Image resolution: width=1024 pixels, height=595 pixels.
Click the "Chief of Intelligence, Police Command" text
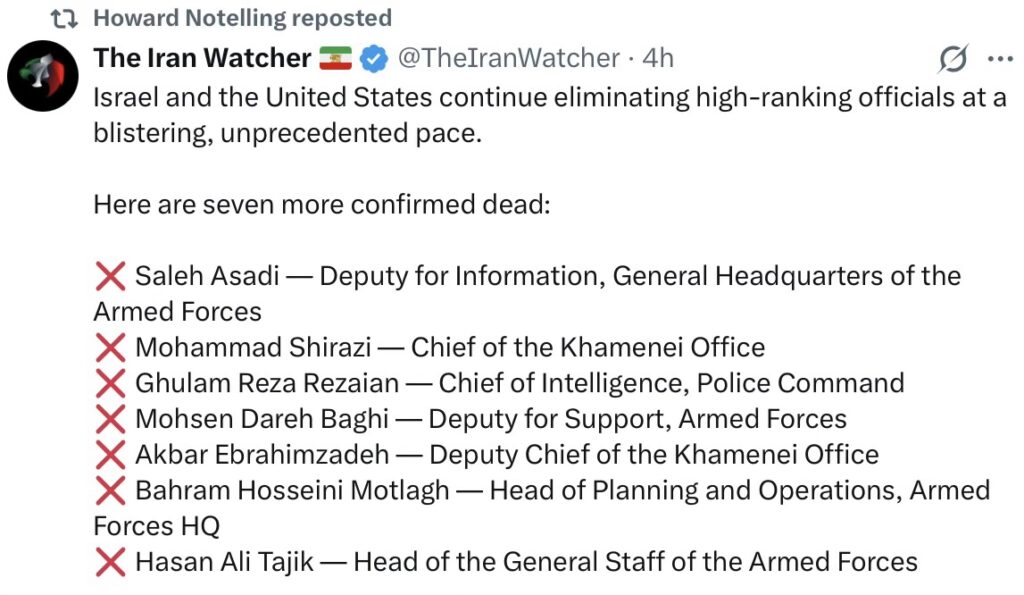[671, 383]
